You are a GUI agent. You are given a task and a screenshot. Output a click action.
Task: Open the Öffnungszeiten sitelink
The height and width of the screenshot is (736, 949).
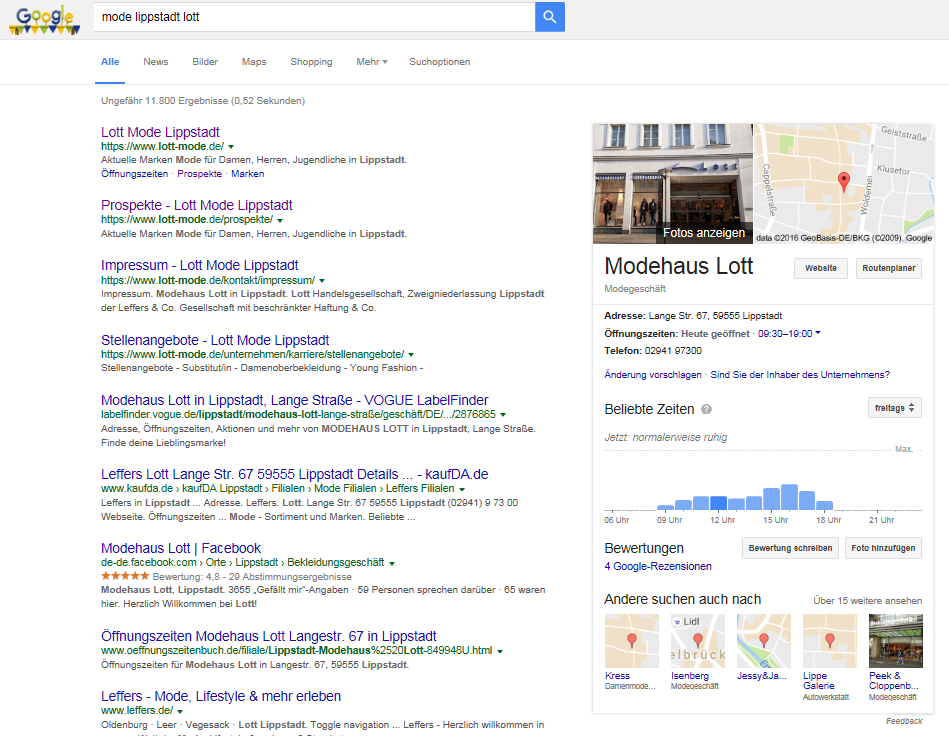click(x=134, y=174)
